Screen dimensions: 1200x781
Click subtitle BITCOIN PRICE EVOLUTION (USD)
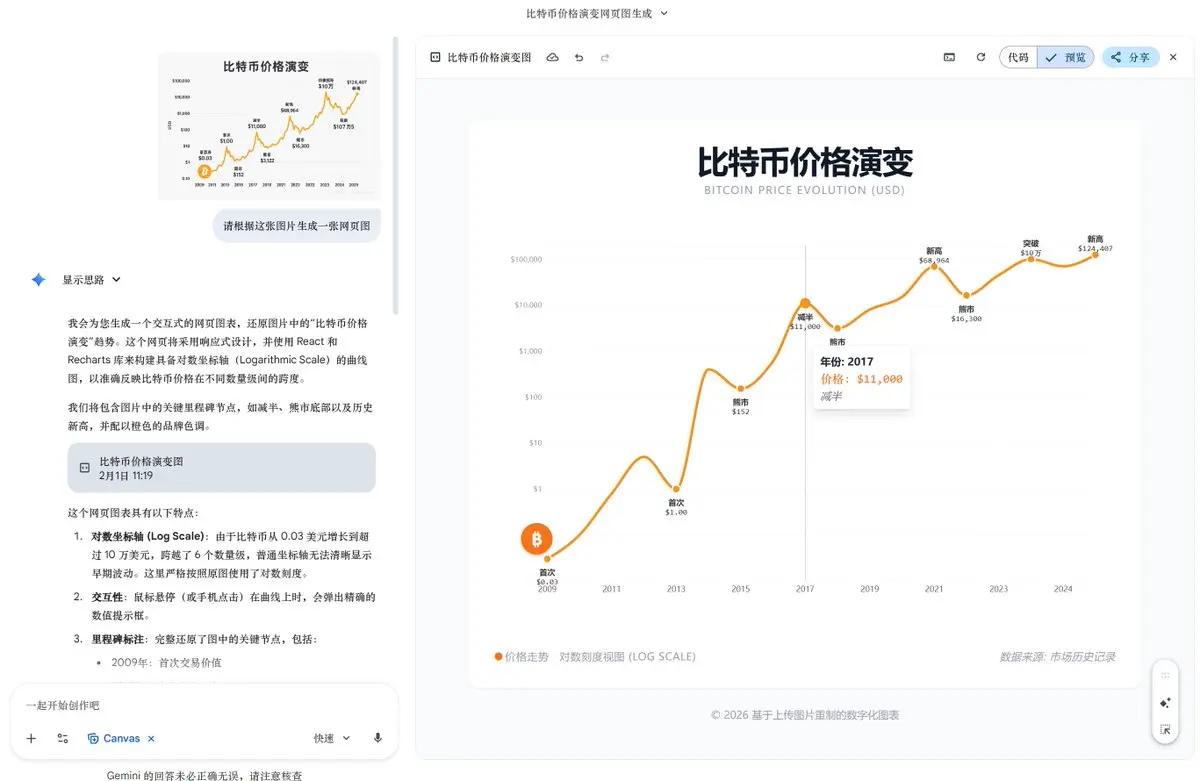[x=805, y=190]
